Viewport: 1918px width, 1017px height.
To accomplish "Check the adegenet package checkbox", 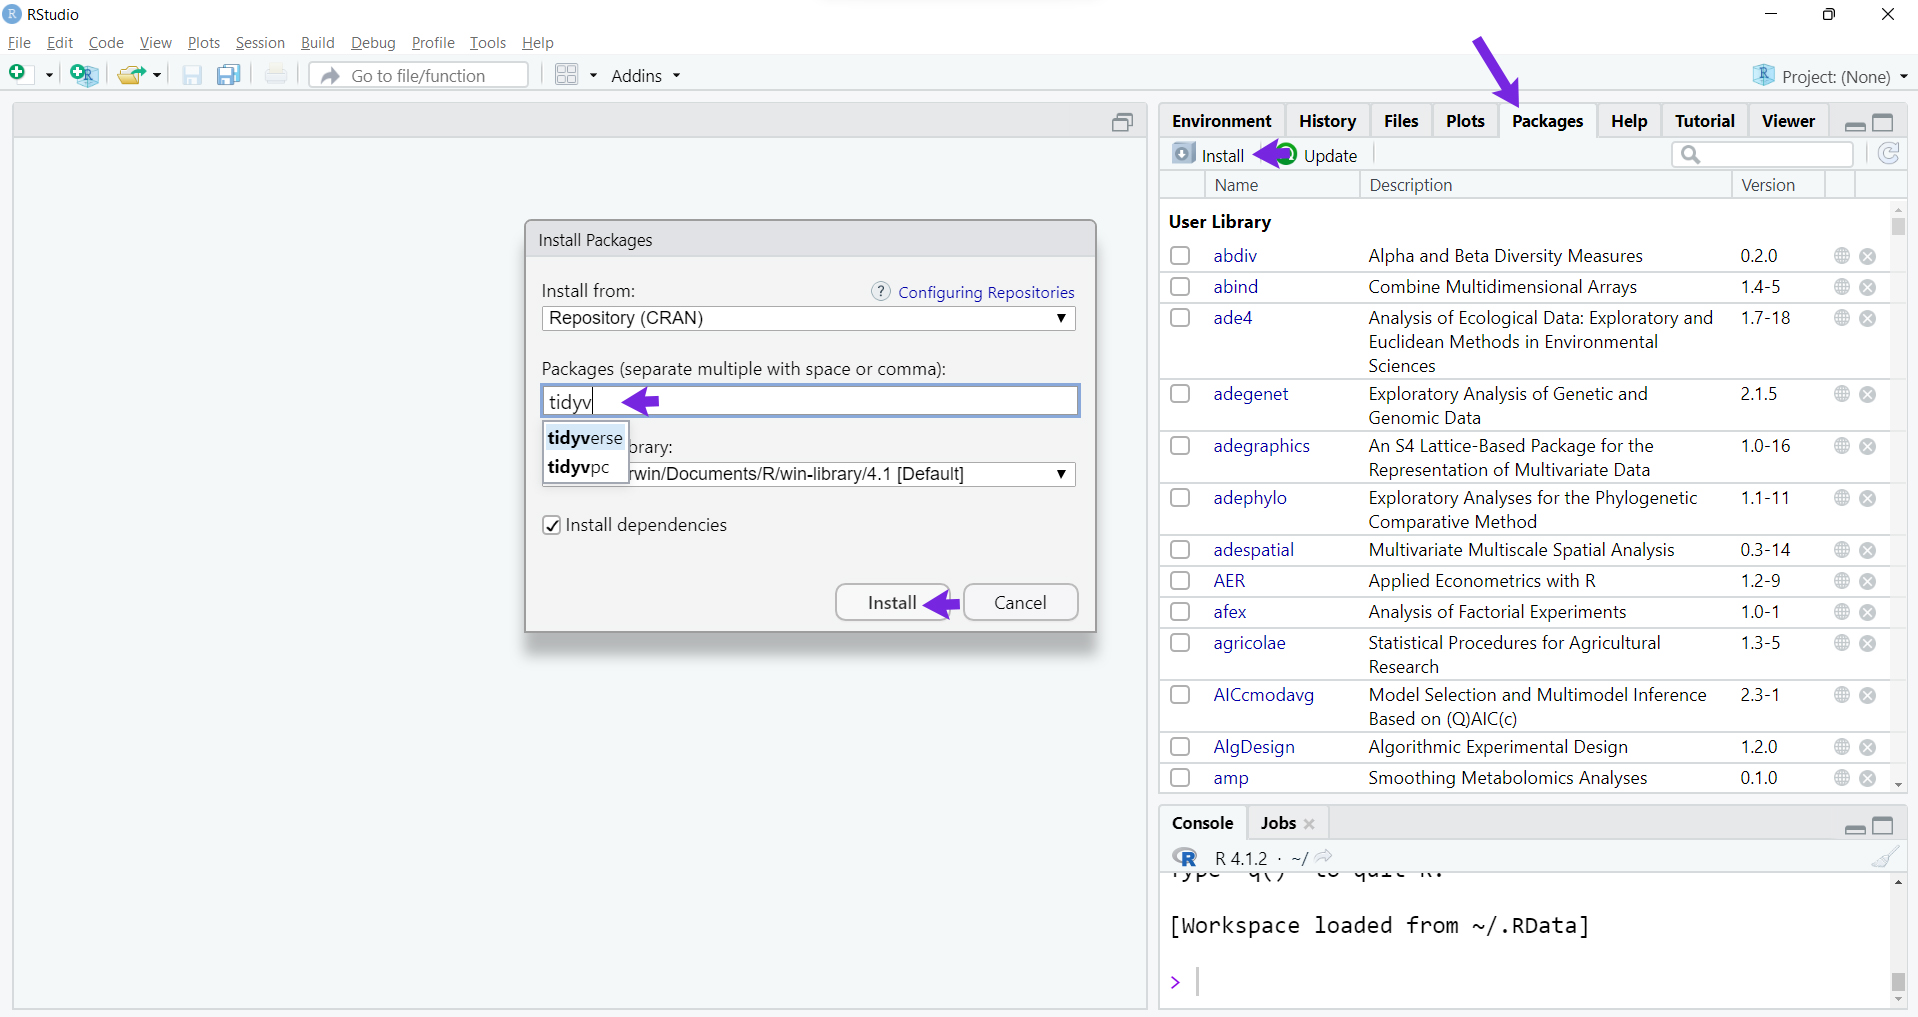I will (x=1180, y=394).
